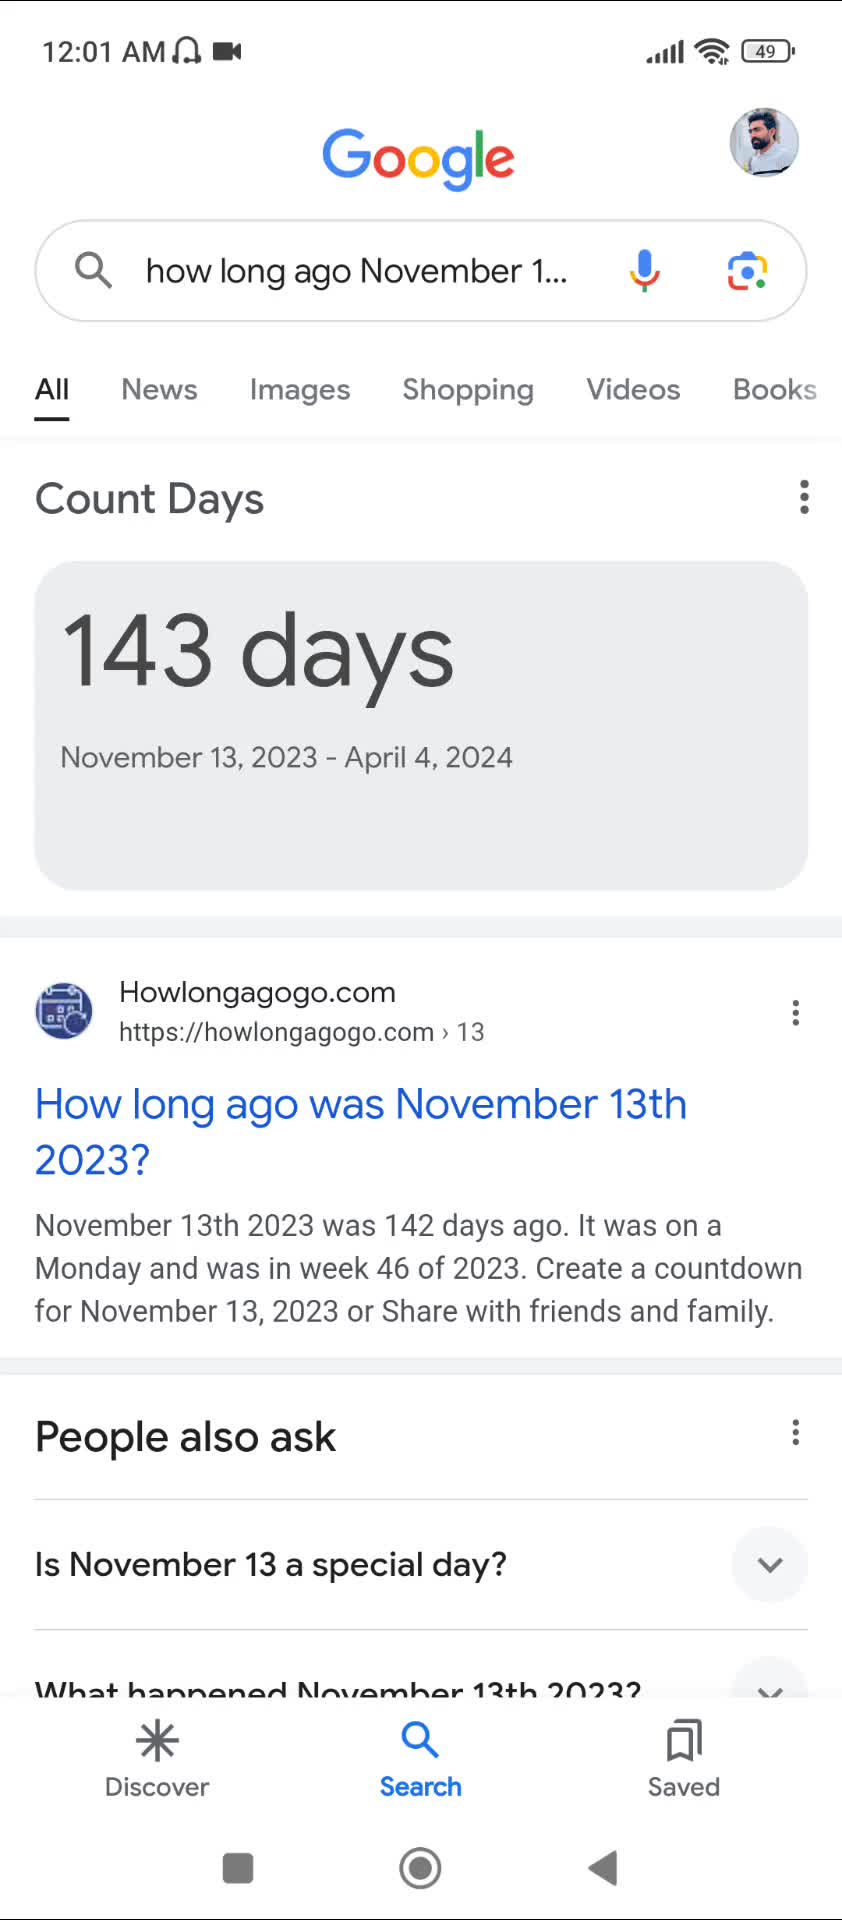
Task: Go to the Discover tab
Action: click(157, 1760)
